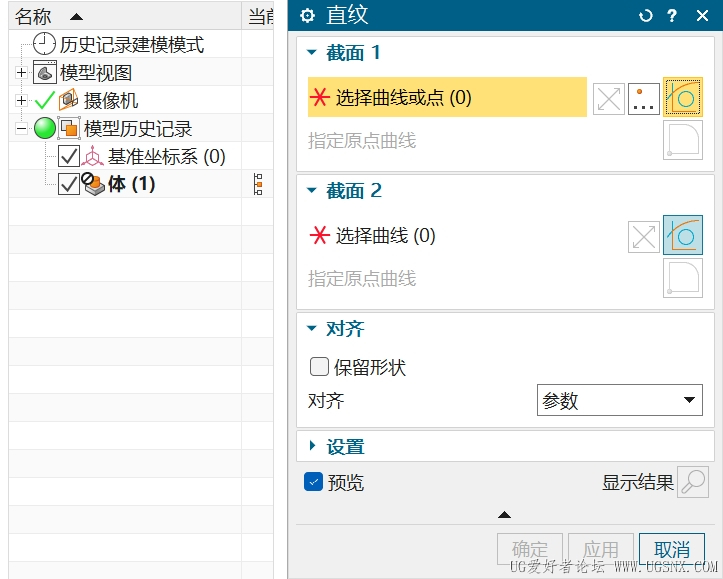Click the dependency icon in 体 (1) row

coord(258,184)
